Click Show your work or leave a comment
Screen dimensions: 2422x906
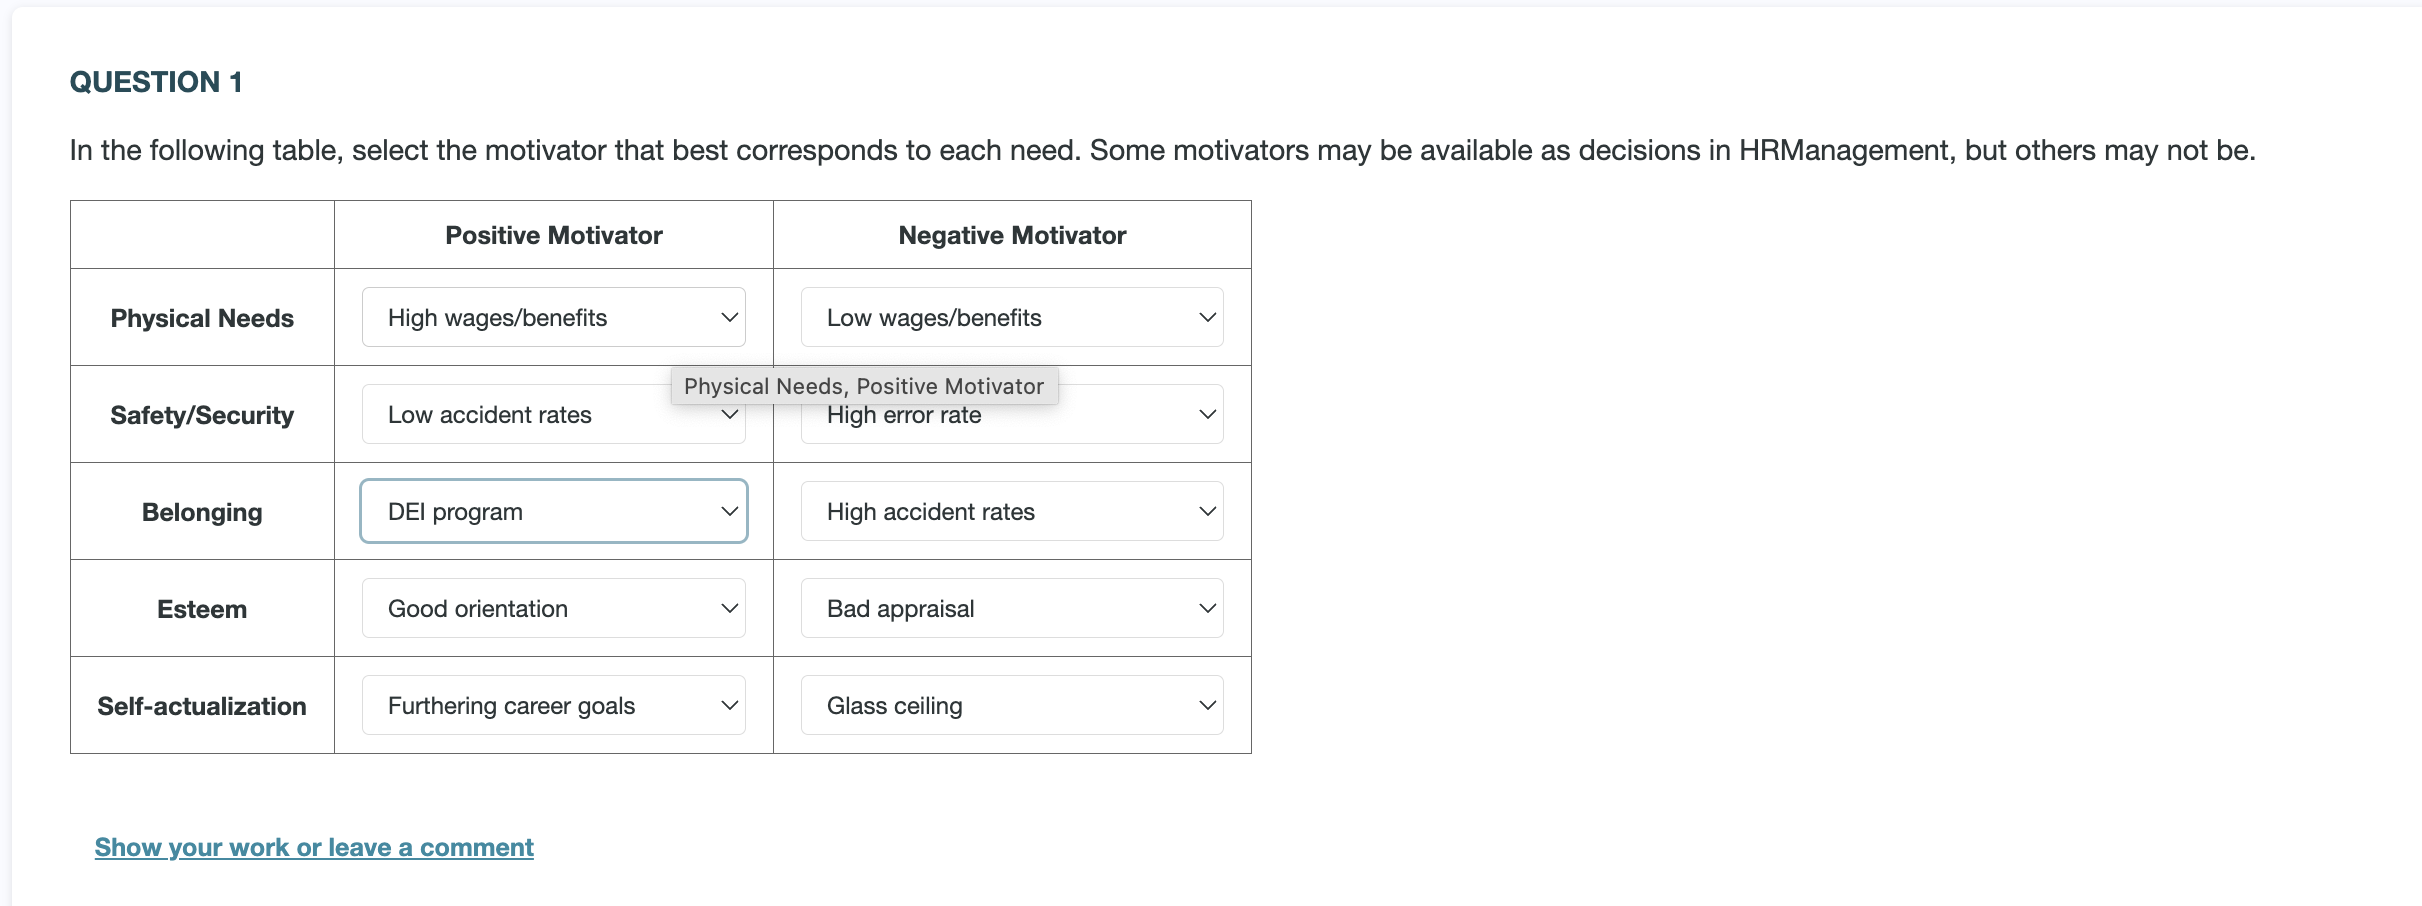click(313, 847)
